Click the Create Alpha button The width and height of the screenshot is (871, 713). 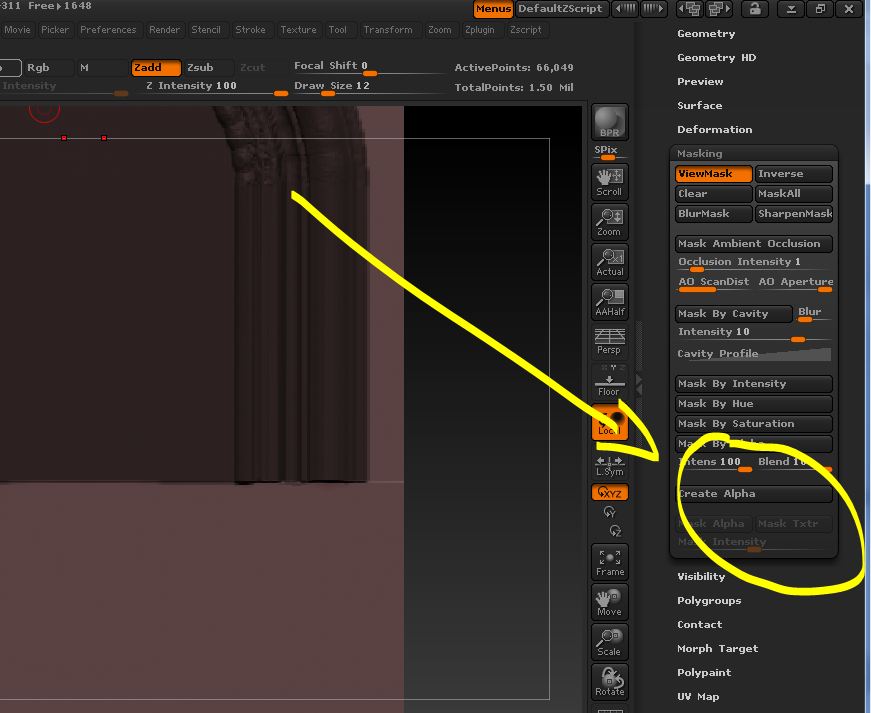[754, 493]
